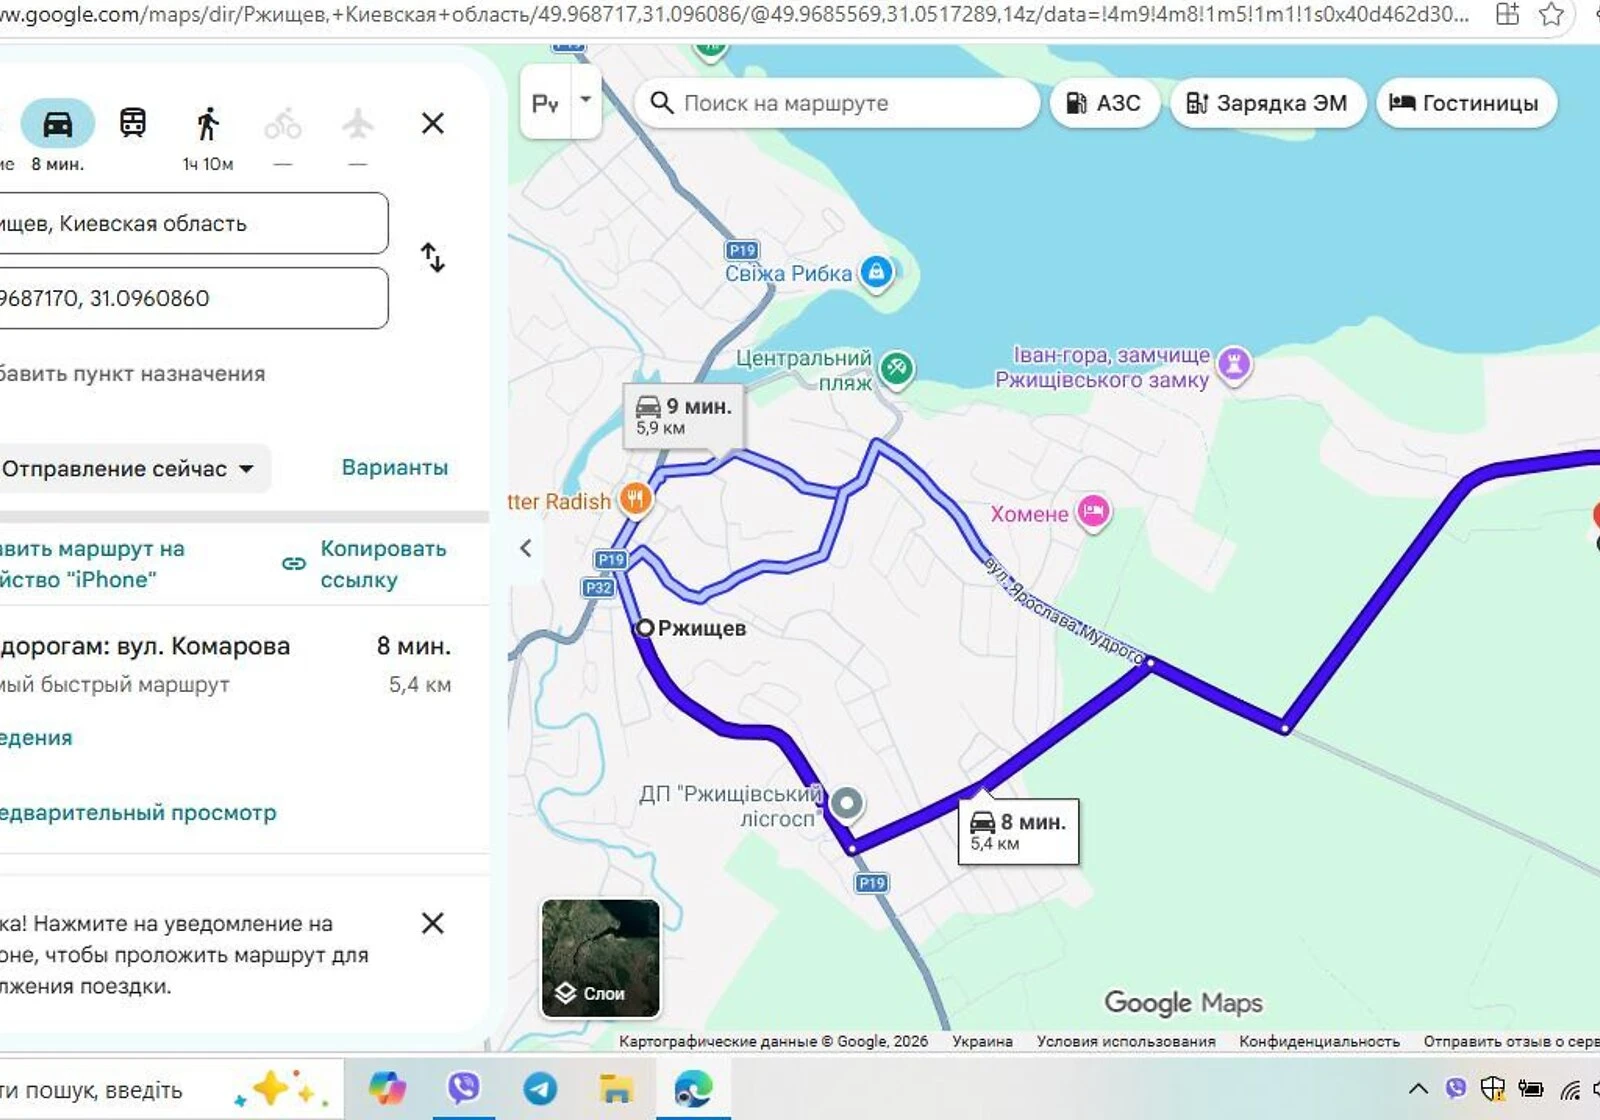Select the flight travel mode icon

coord(358,124)
